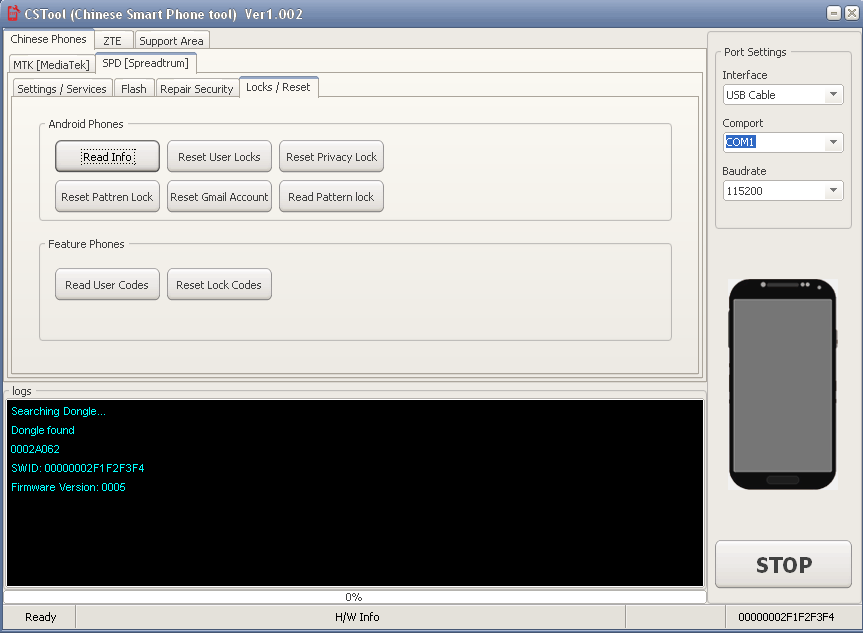Switch to the ZTE tab
The height and width of the screenshot is (633, 863).
[x=112, y=41]
